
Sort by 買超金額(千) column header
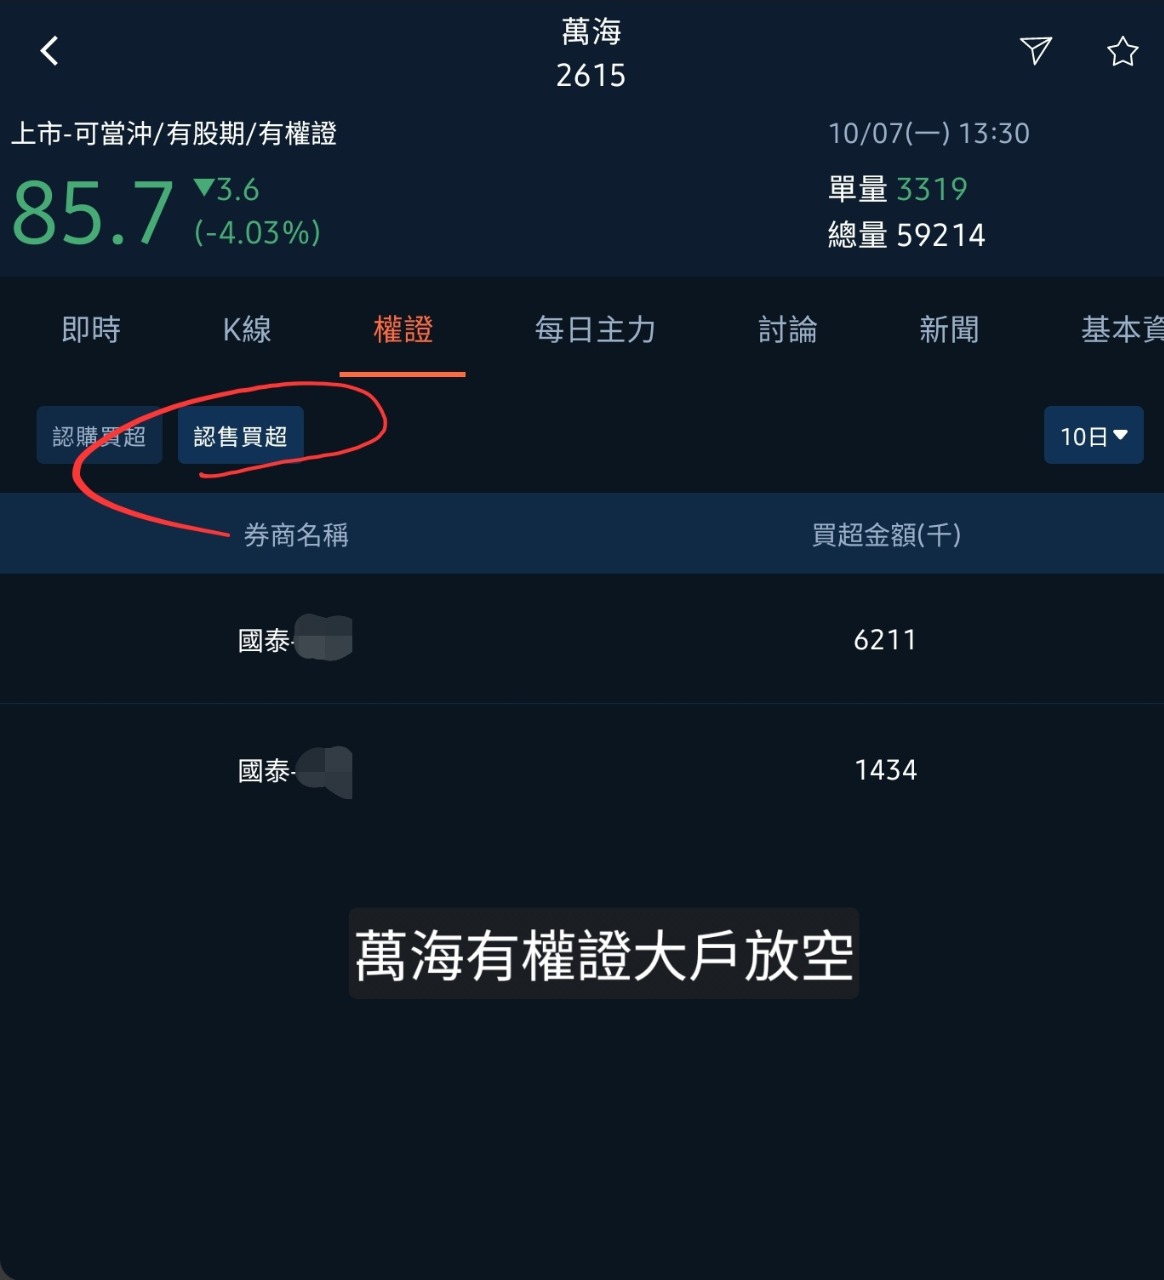tap(886, 535)
